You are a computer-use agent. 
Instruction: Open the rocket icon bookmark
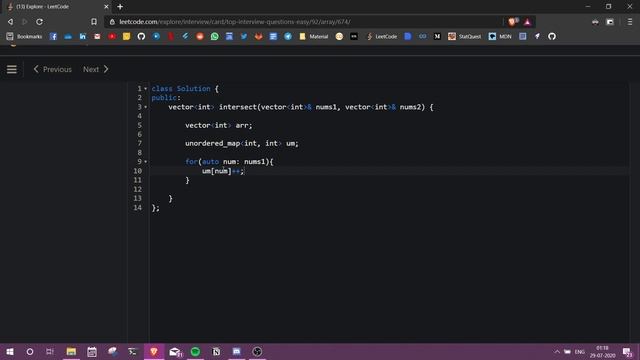[537, 36]
